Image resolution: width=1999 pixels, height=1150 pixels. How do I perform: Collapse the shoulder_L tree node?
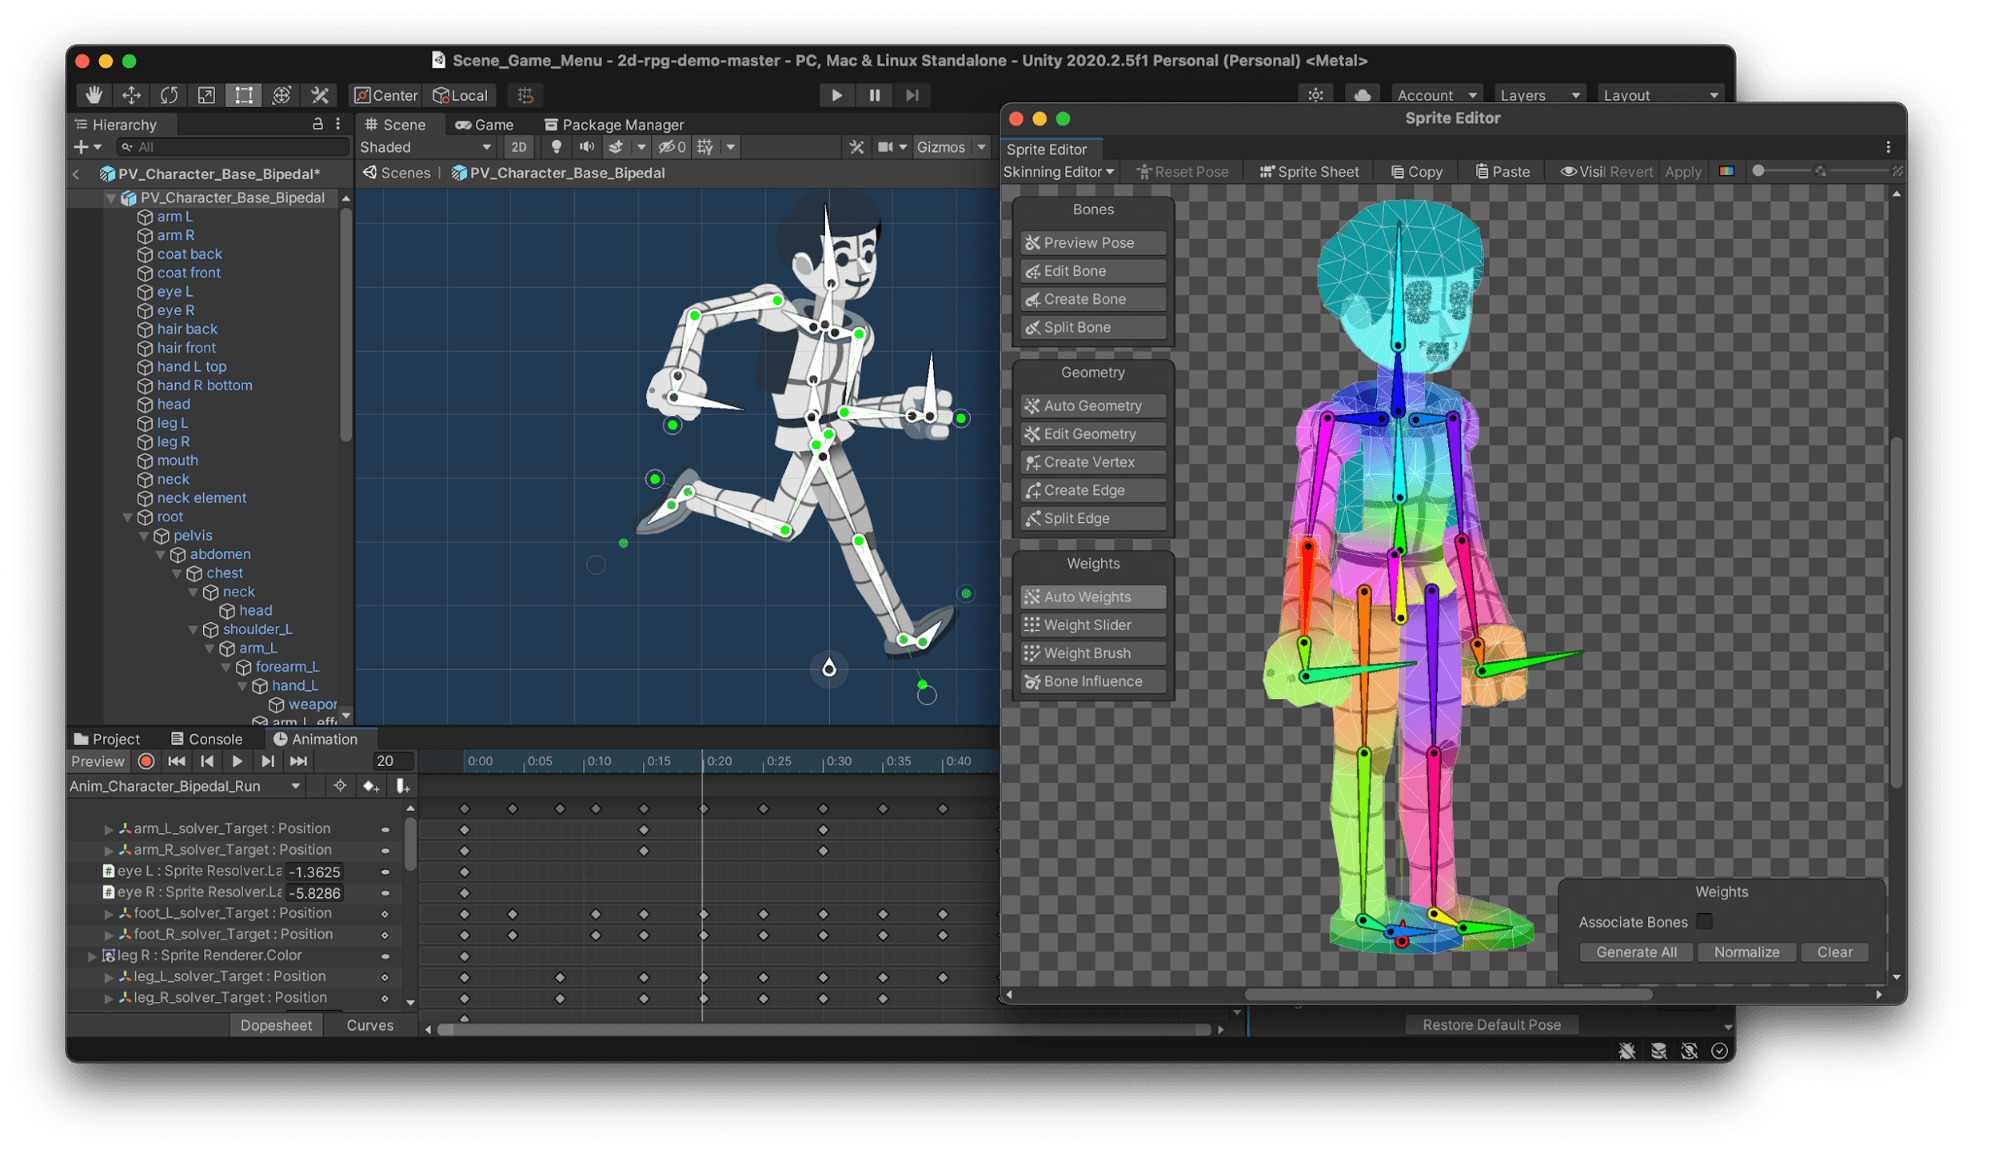pos(193,630)
